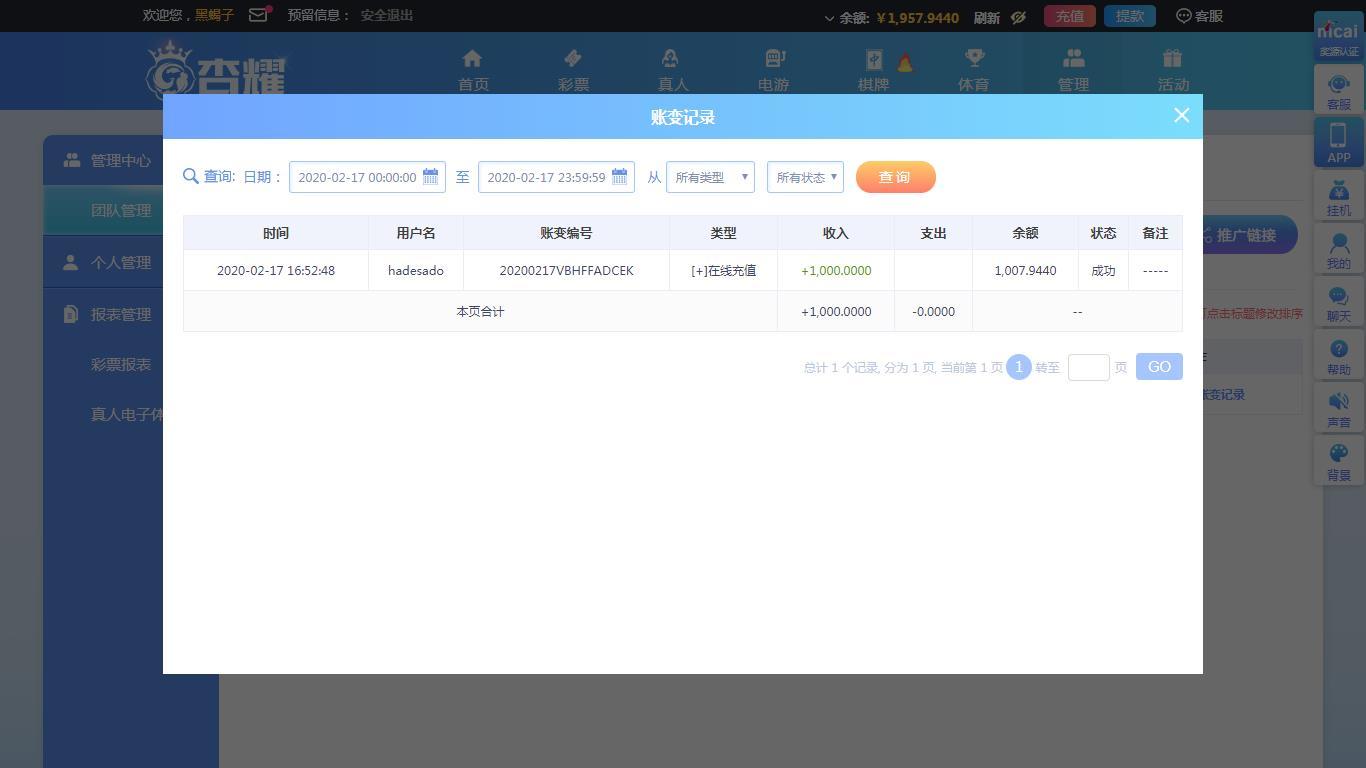Image resolution: width=1366 pixels, height=768 pixels.
Task: Click the red 充值 recharge button
Action: coord(1070,16)
